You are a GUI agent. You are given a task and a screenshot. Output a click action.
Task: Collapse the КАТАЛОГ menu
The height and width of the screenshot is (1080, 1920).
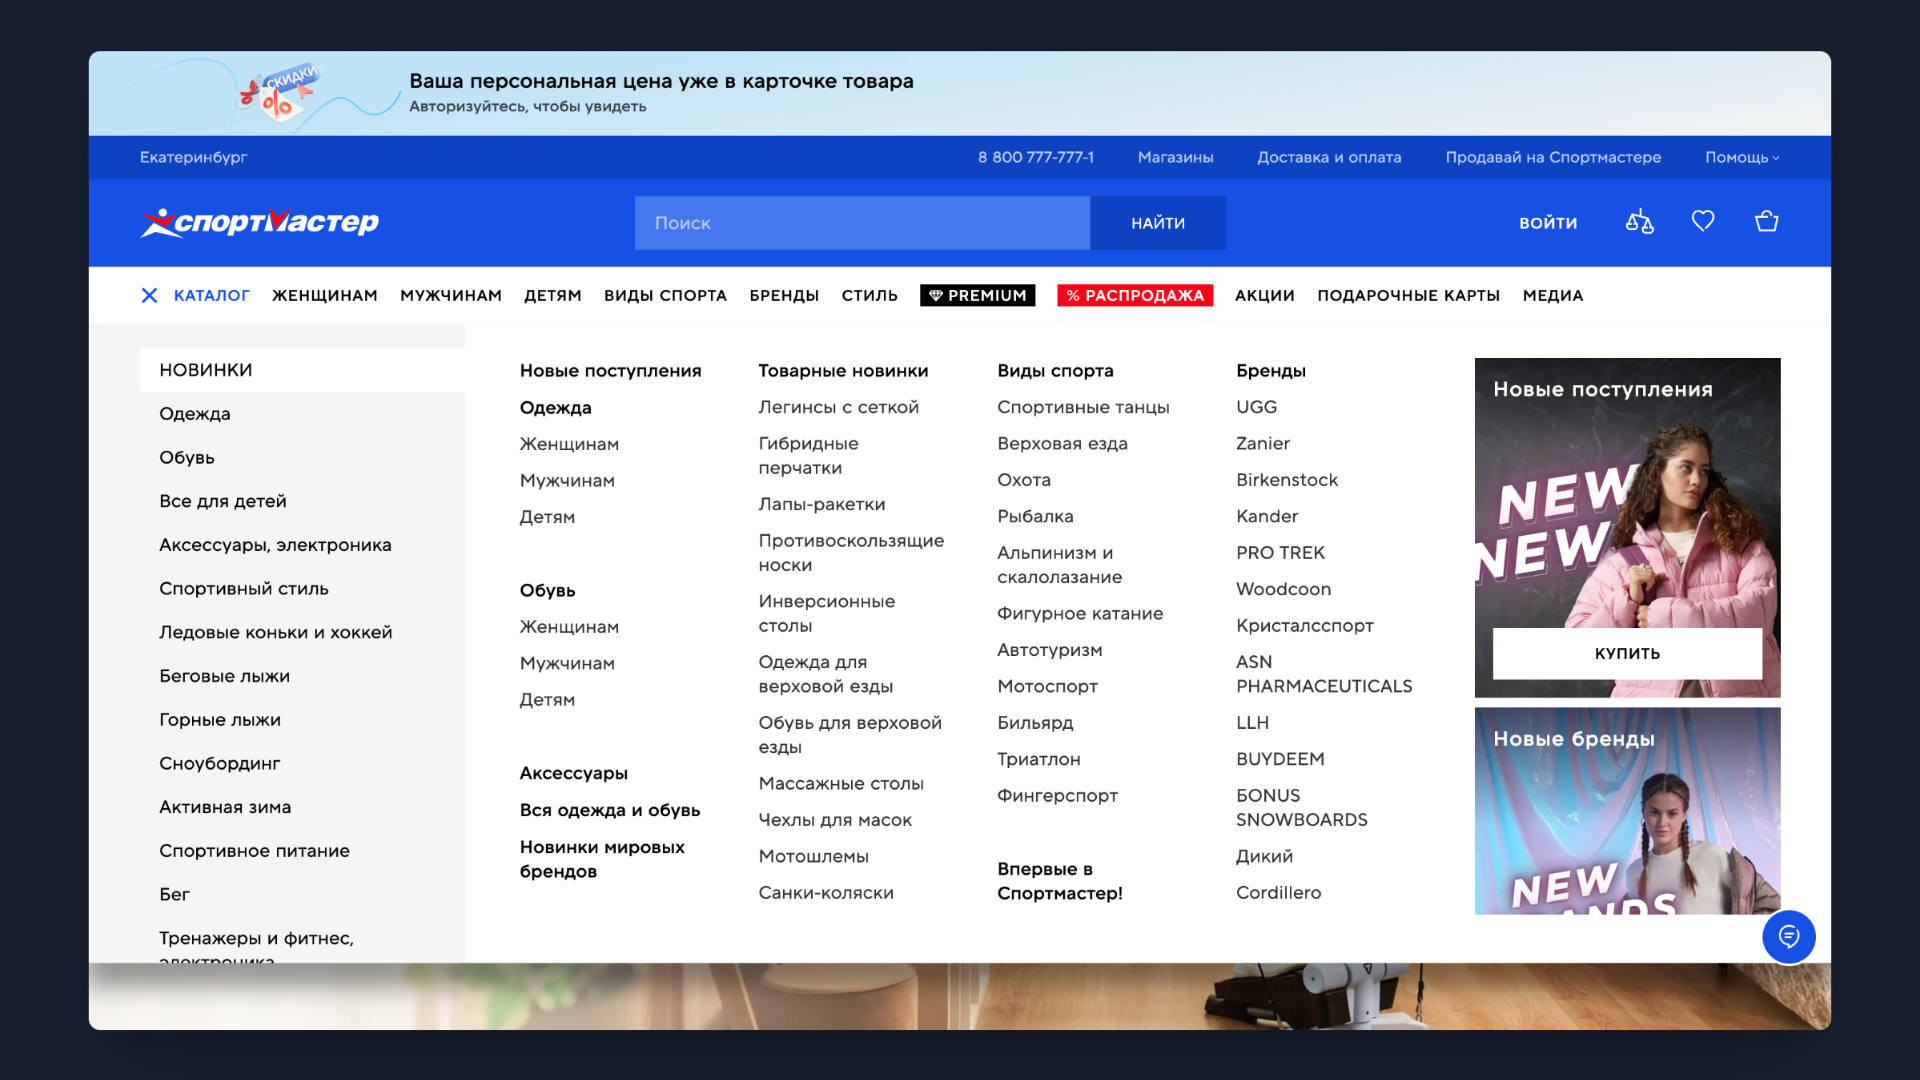[211, 295]
